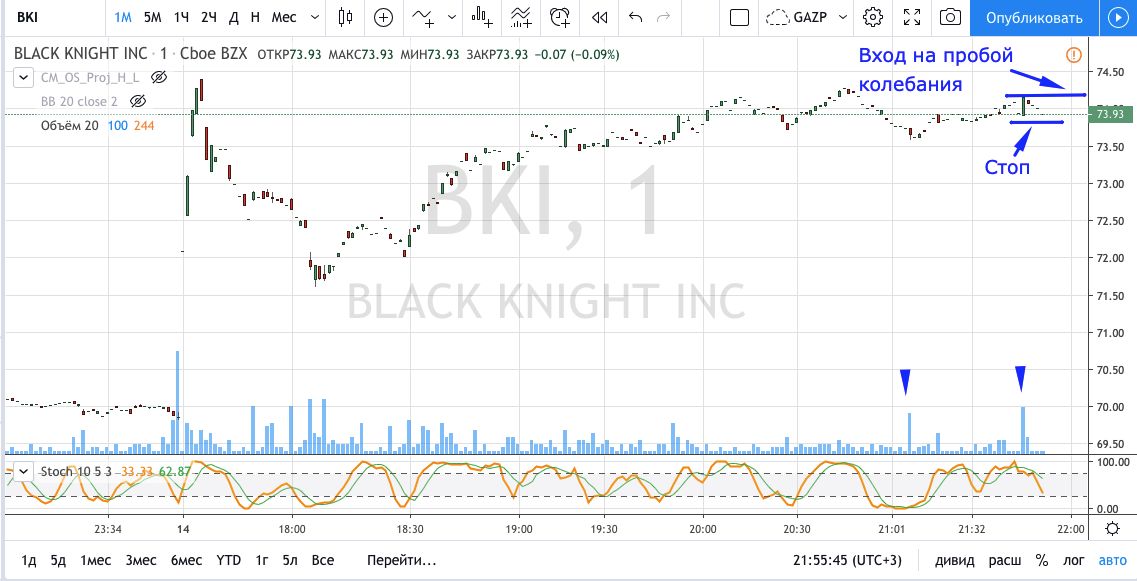Select the 5М timeframe
The height and width of the screenshot is (581, 1137).
pos(152,17)
